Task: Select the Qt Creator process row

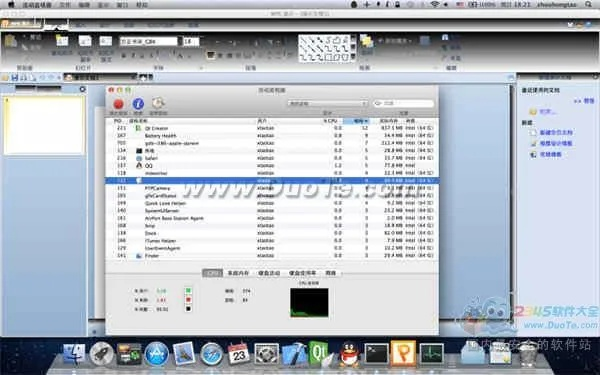Action: click(272, 128)
